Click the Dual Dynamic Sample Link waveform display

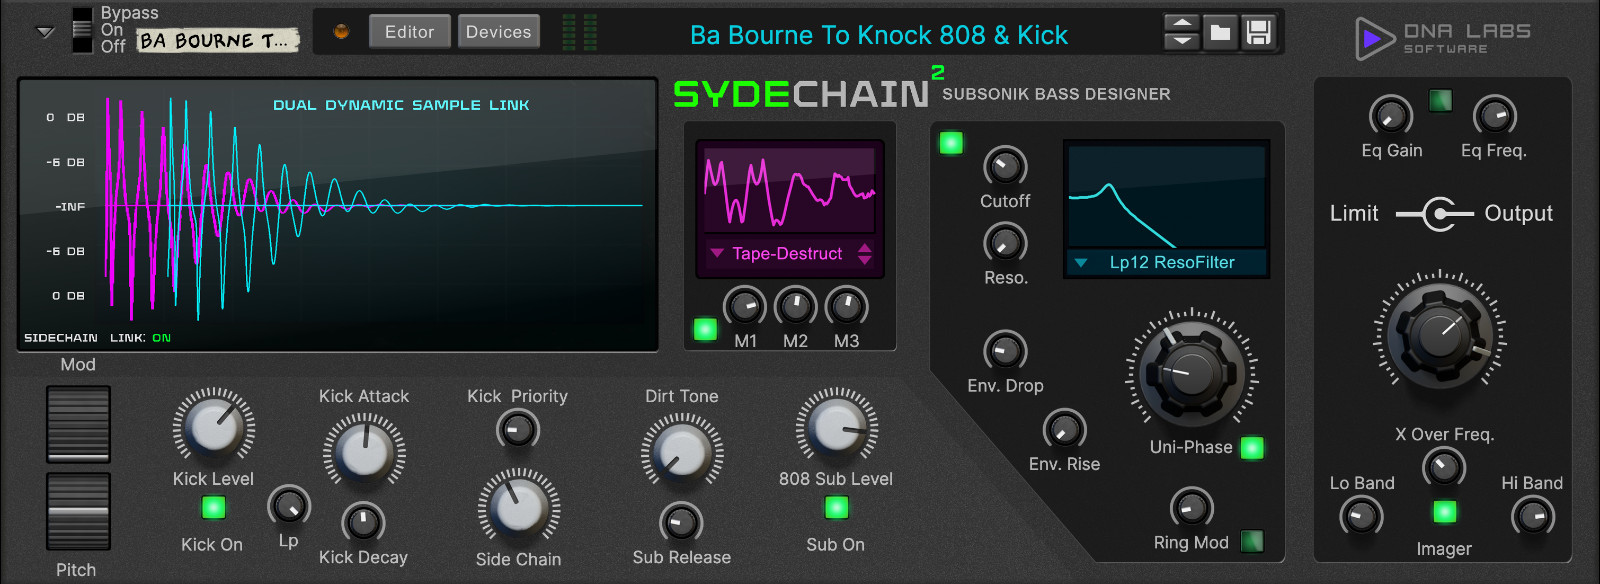click(x=338, y=214)
